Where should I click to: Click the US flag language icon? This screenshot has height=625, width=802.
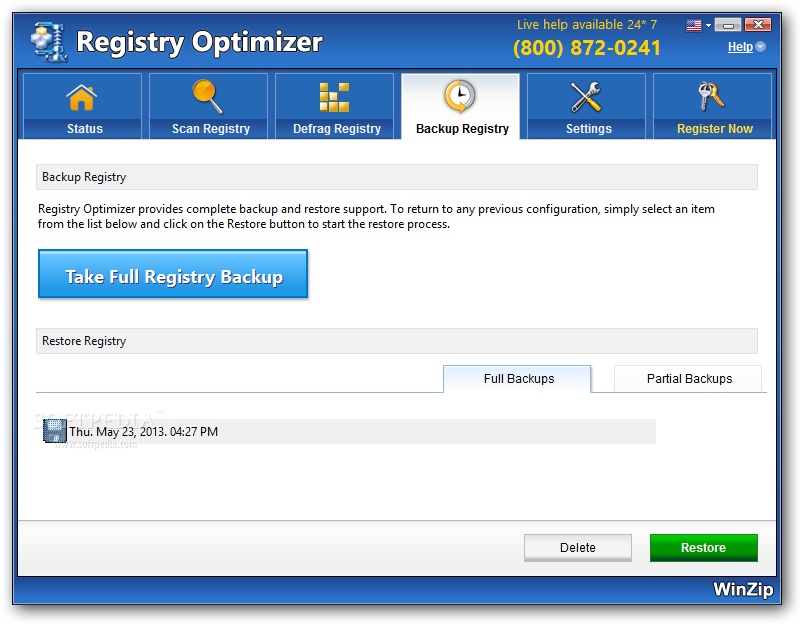694,25
